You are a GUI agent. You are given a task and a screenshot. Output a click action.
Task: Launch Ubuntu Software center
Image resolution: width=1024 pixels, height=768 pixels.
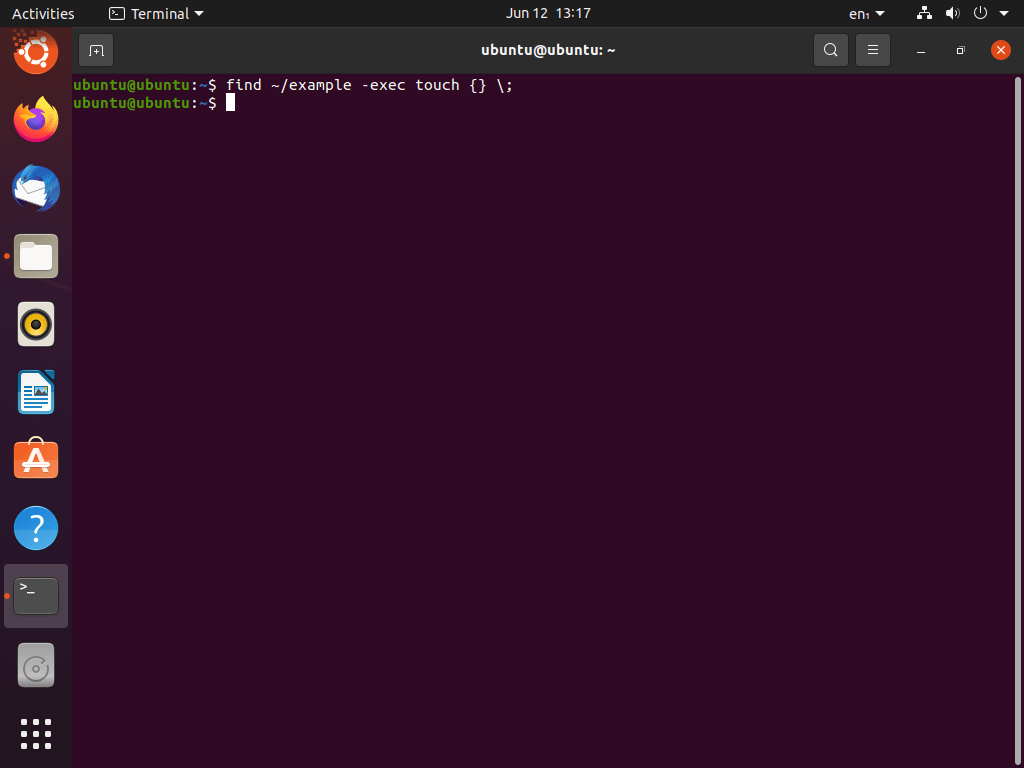tap(35, 459)
